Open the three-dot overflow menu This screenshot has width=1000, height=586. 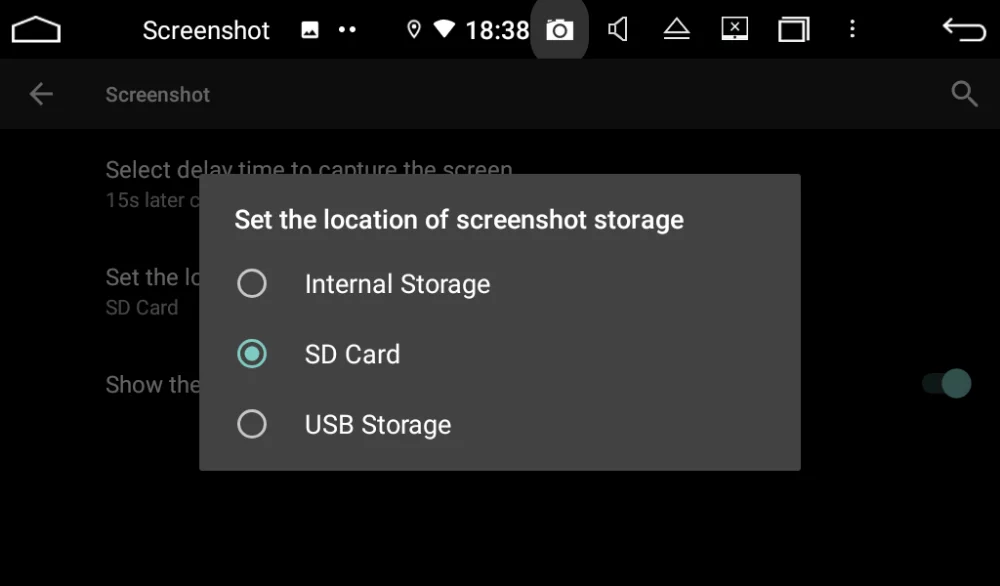point(852,29)
